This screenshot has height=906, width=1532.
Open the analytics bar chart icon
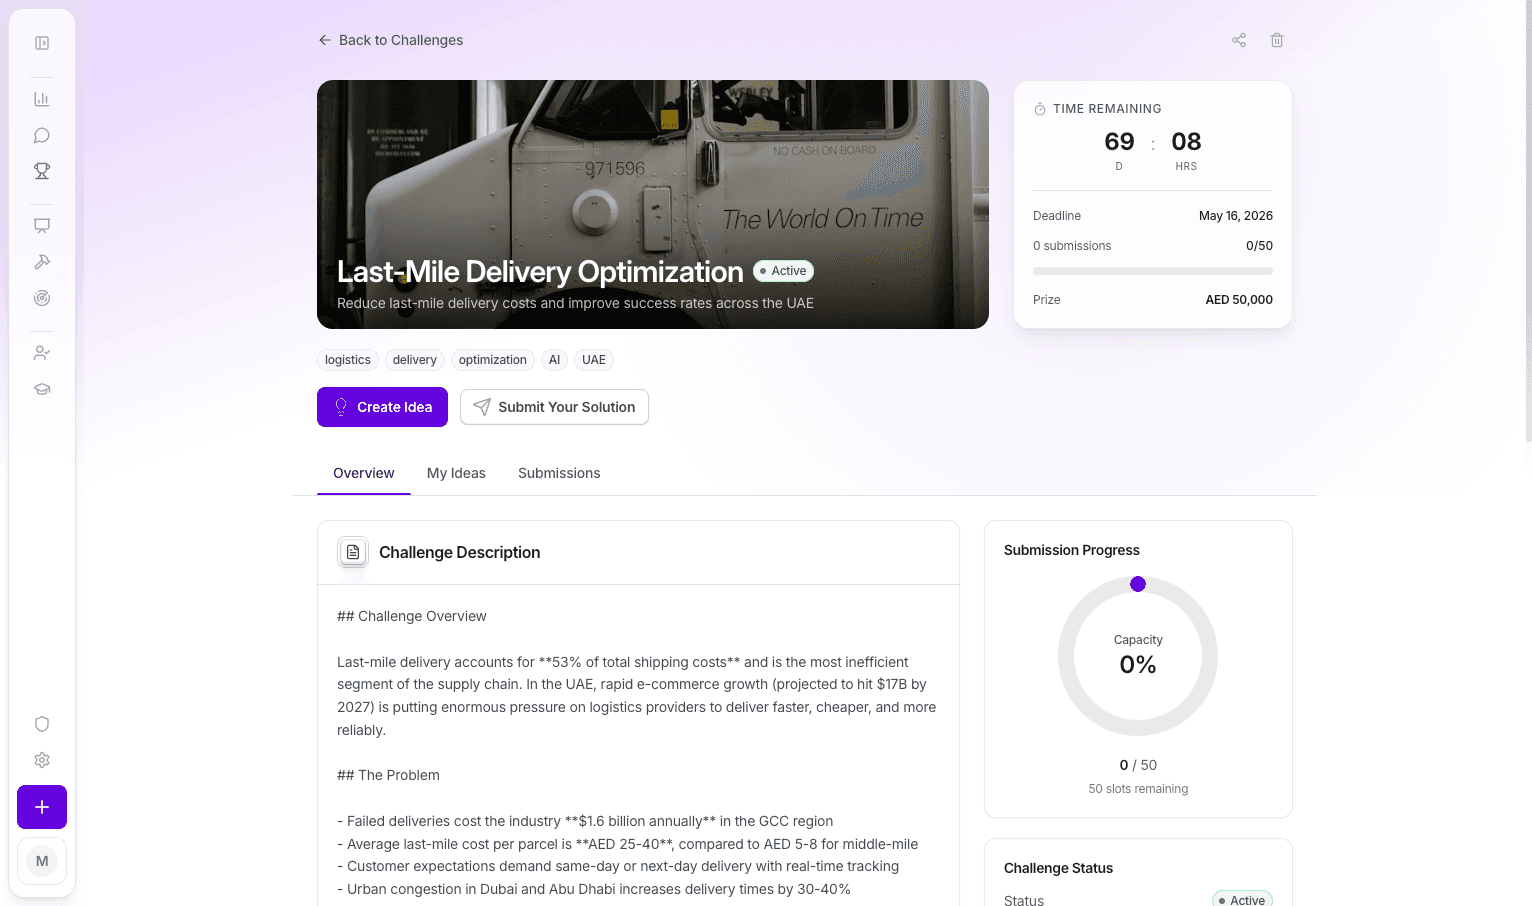42,99
